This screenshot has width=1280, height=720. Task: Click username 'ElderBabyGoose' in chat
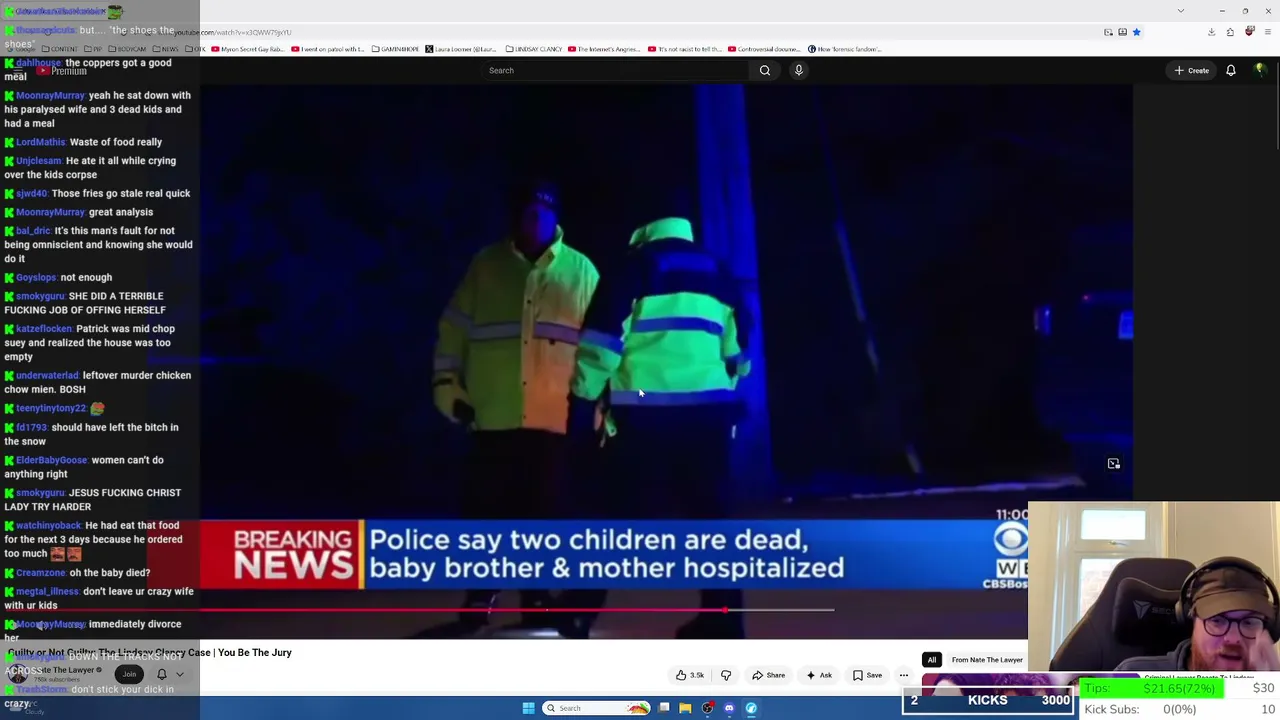click(x=52, y=460)
